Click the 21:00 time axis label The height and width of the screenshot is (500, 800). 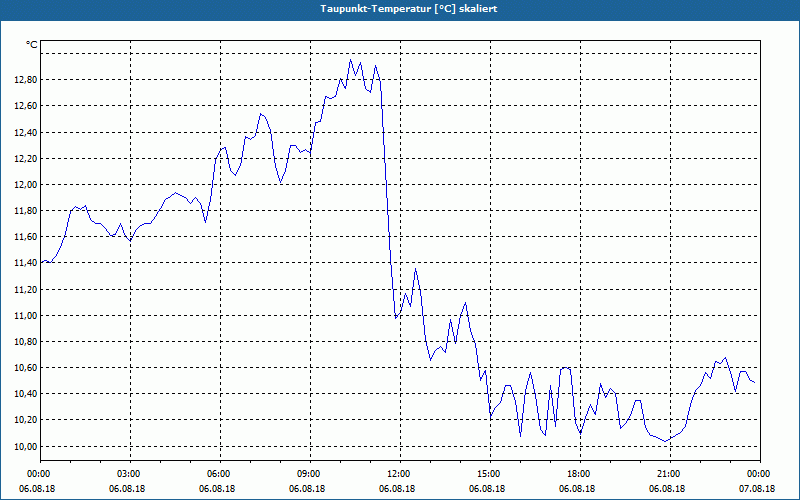[670, 474]
